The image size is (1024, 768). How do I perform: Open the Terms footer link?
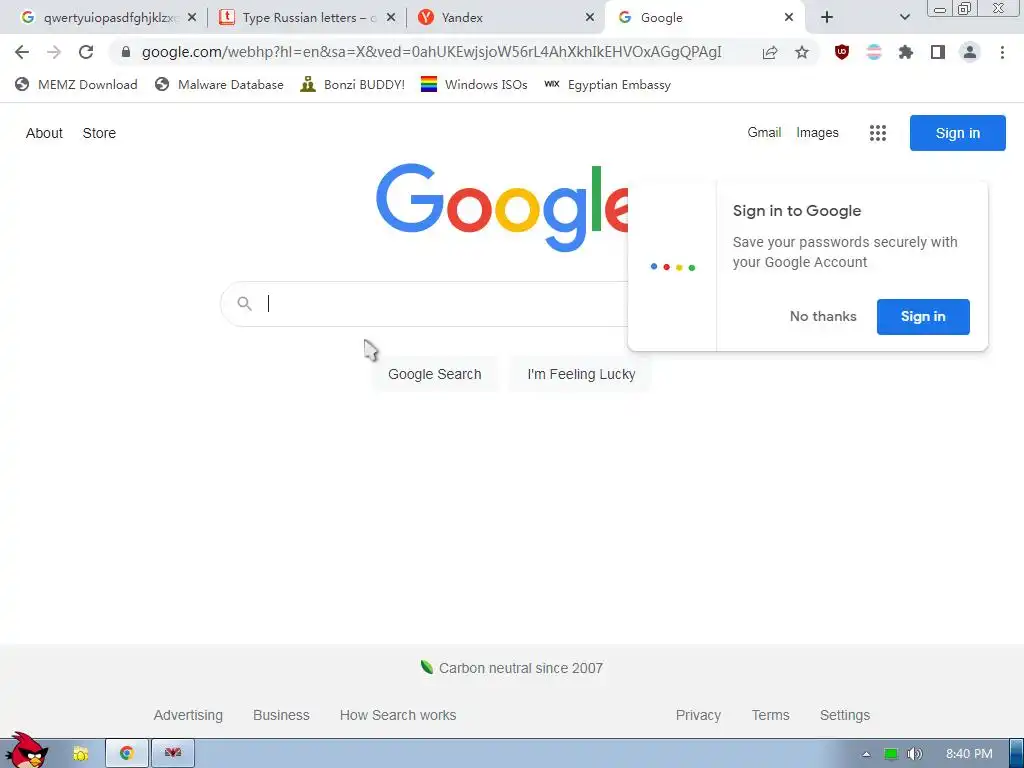(770, 715)
